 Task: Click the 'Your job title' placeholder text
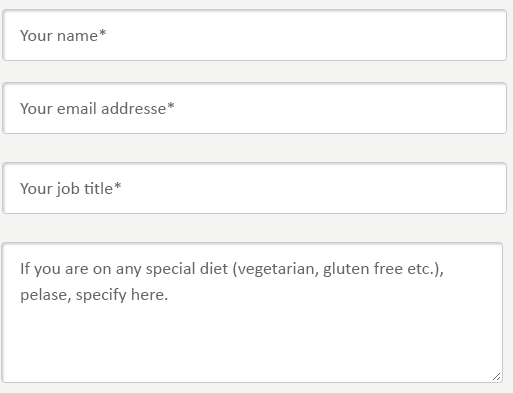67,189
